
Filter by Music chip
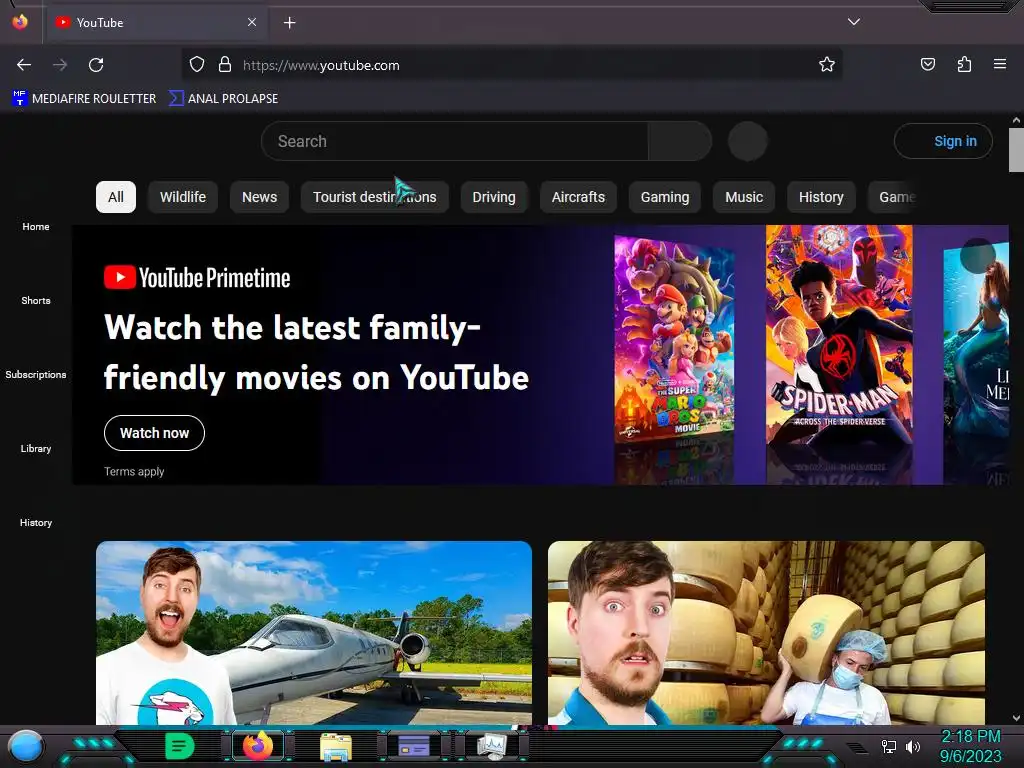click(744, 197)
